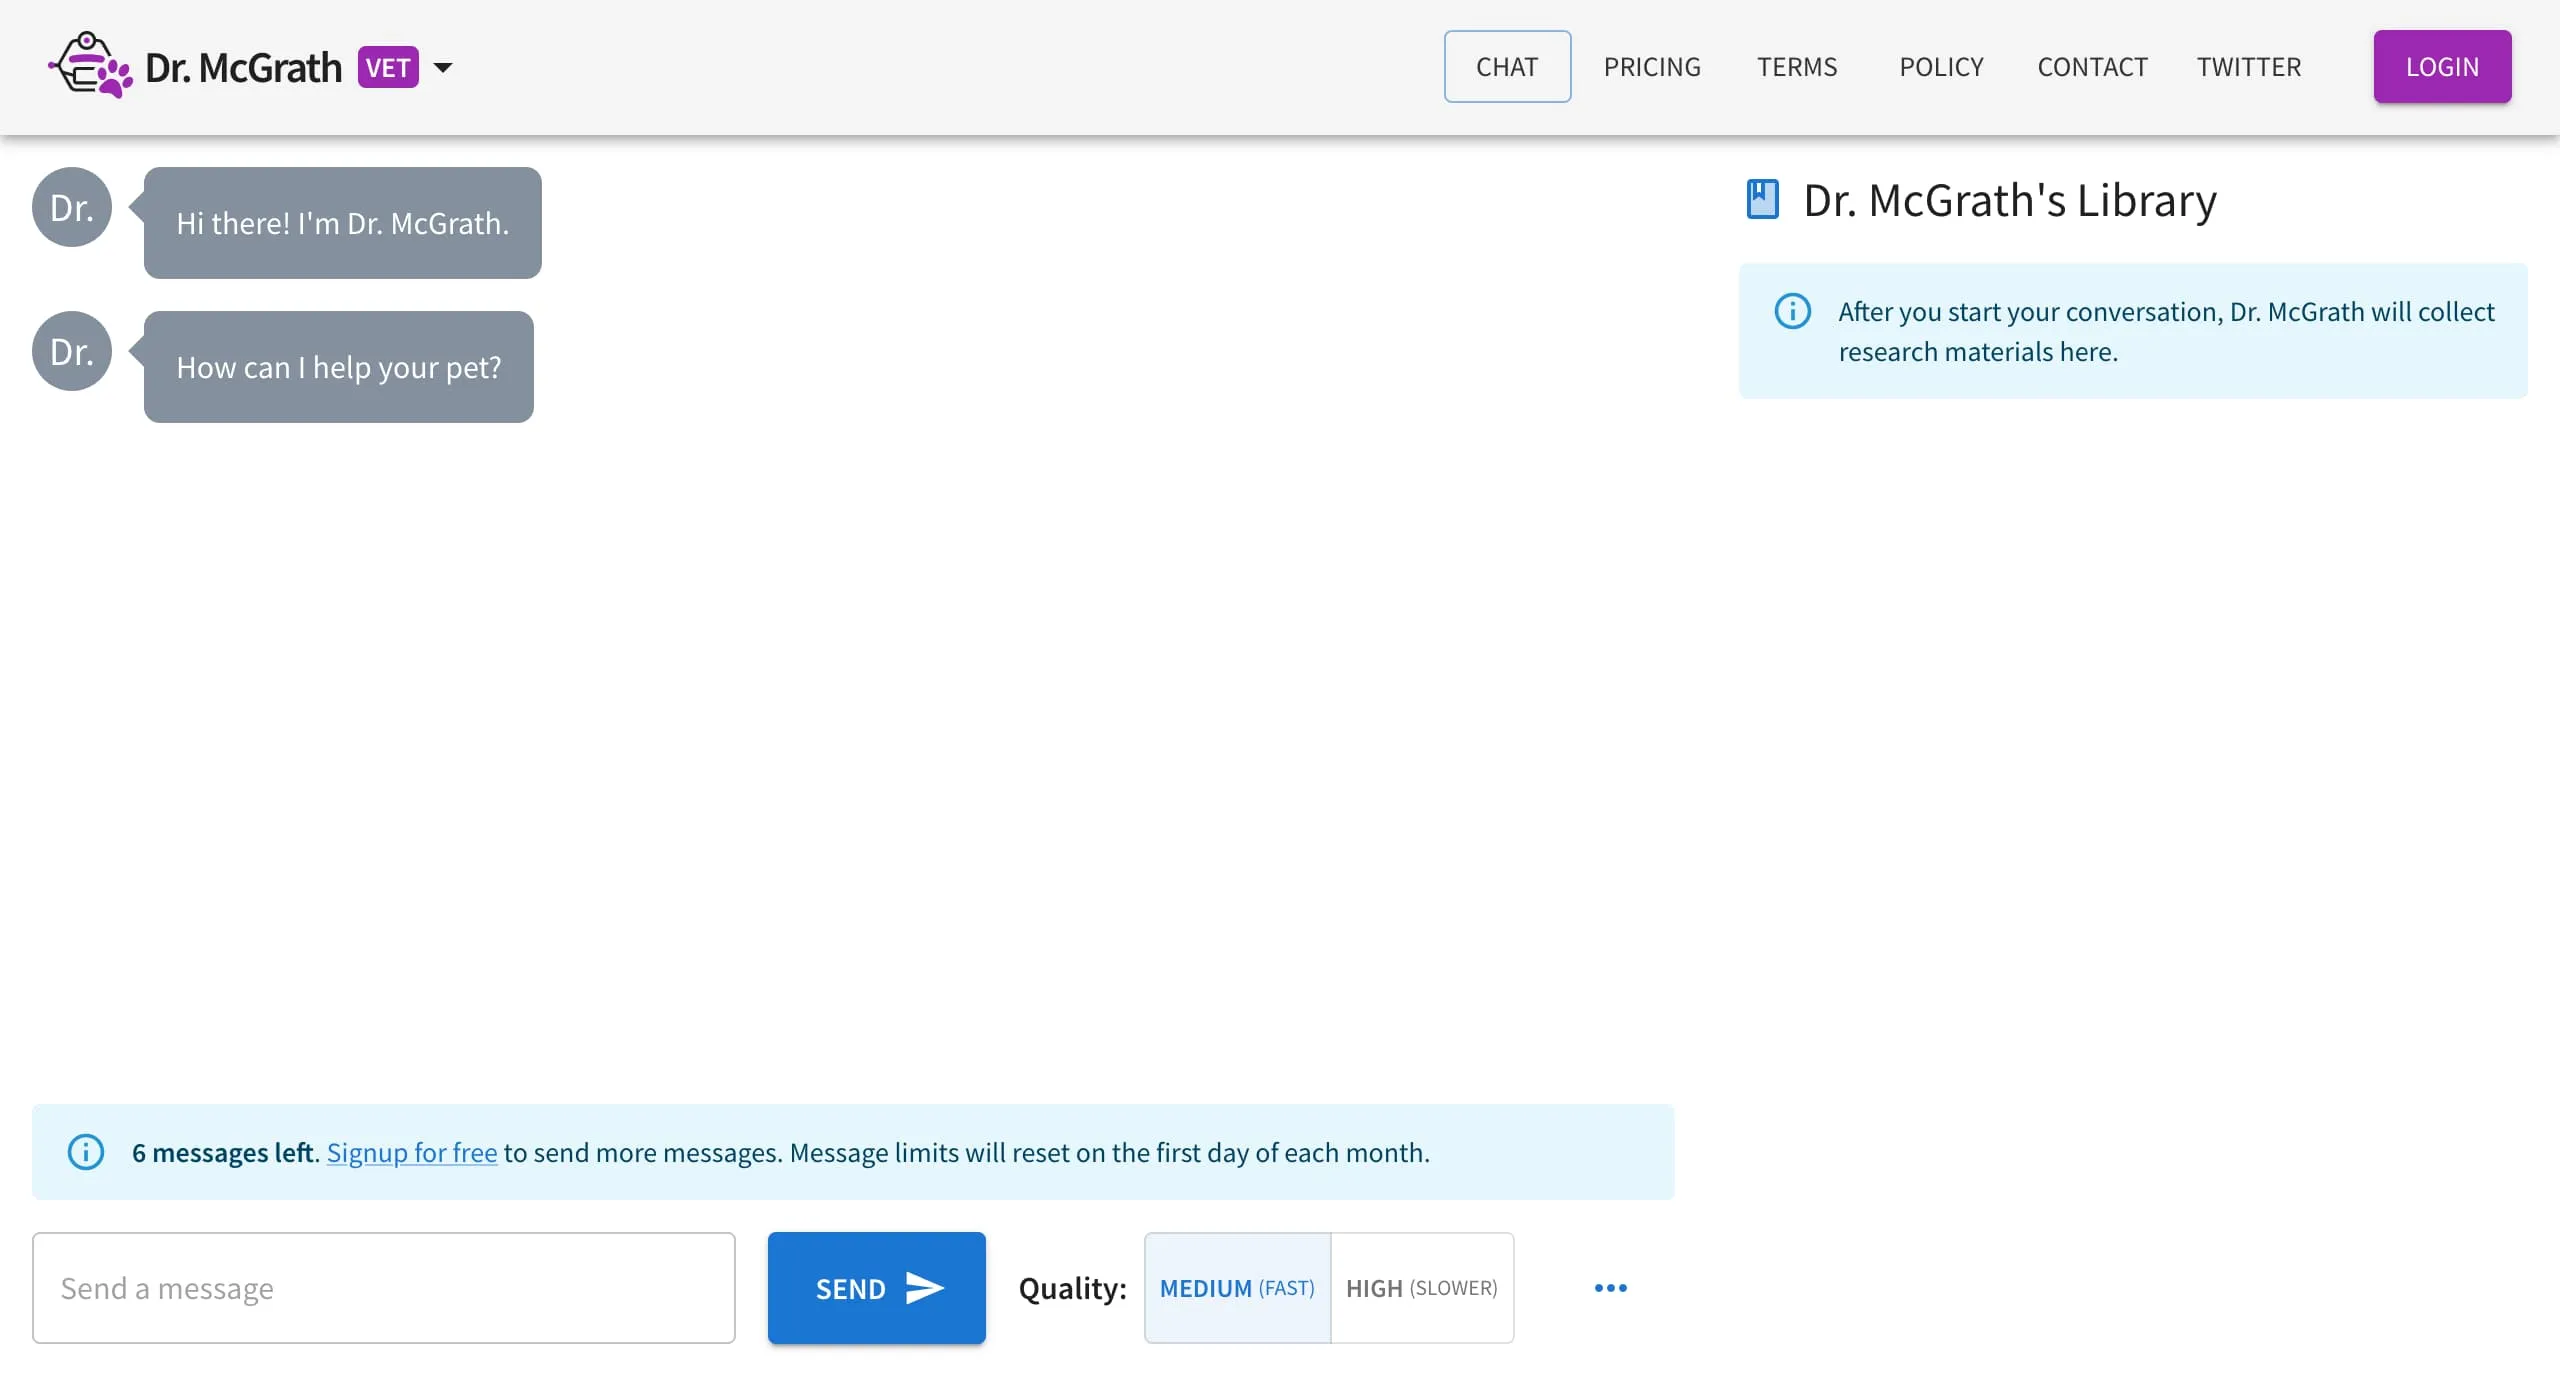
Task: Click the info icon in Library notice
Action: pyautogui.click(x=1792, y=311)
